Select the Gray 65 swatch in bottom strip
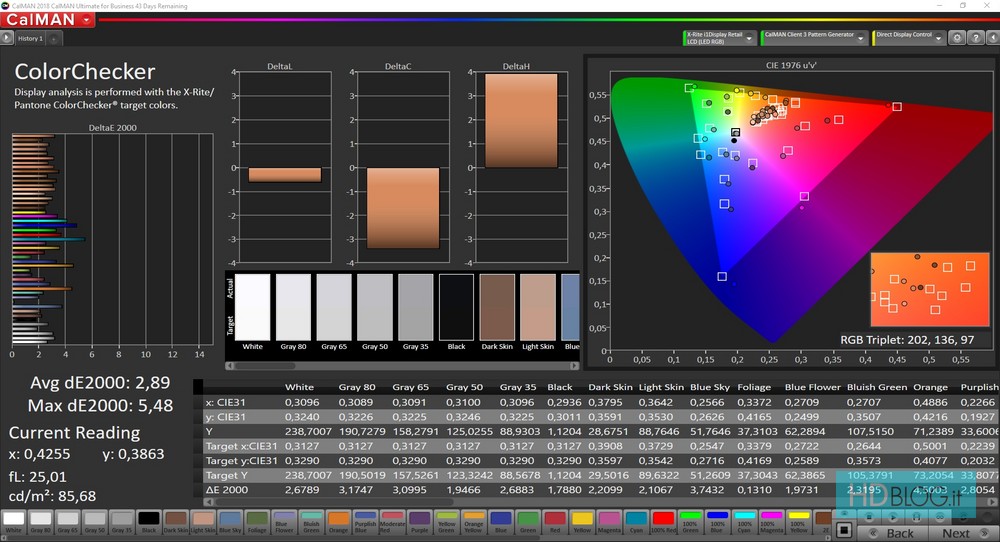This screenshot has width=1000, height=542. pos(67,522)
